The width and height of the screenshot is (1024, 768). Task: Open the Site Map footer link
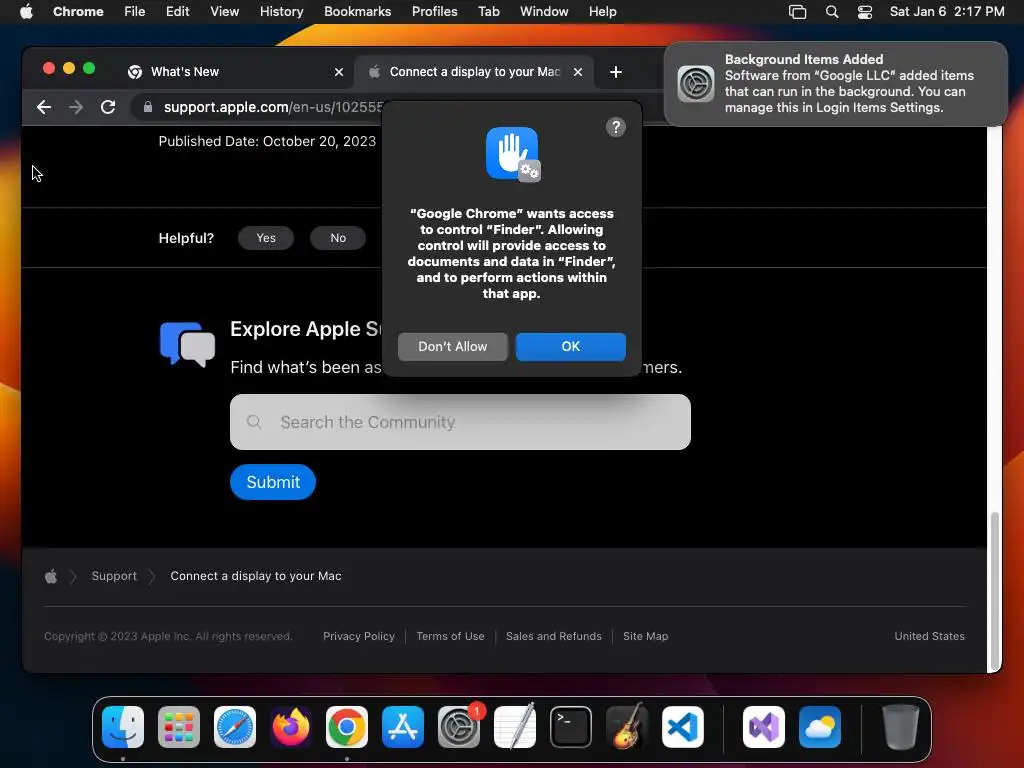(645, 636)
